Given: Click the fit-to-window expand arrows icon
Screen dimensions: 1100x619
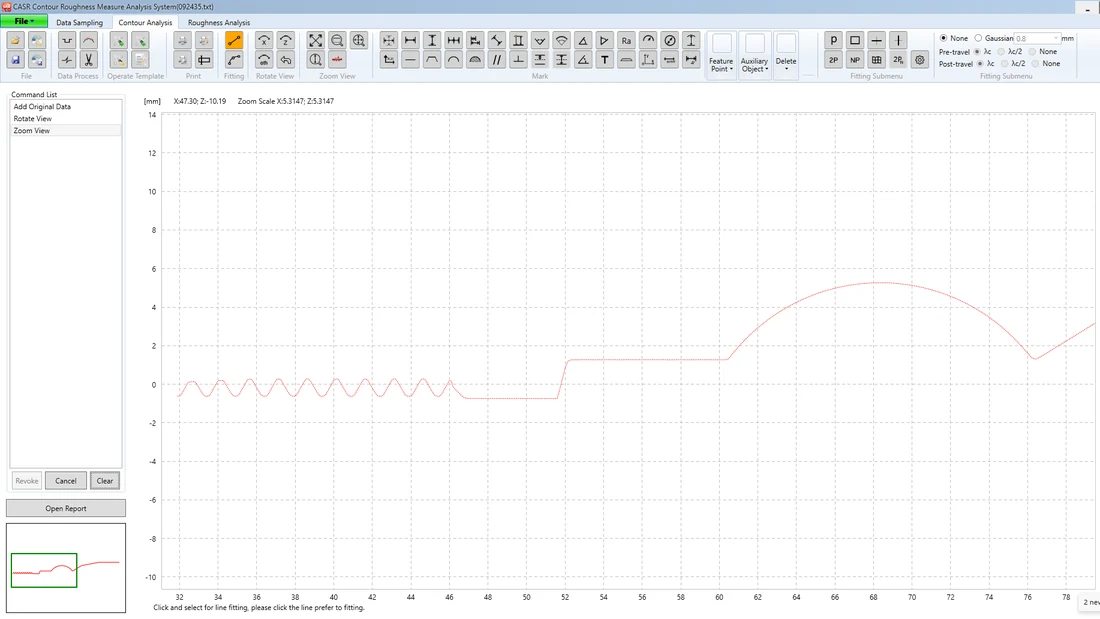Looking at the screenshot, I should coord(316,41).
